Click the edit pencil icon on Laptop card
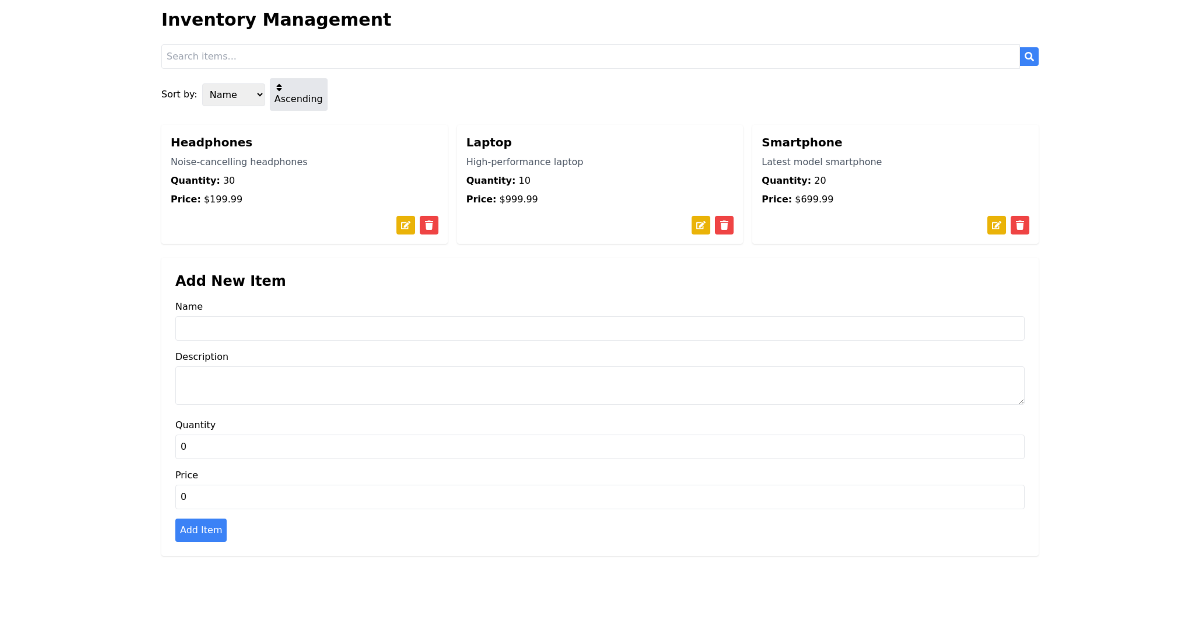 click(x=700, y=225)
